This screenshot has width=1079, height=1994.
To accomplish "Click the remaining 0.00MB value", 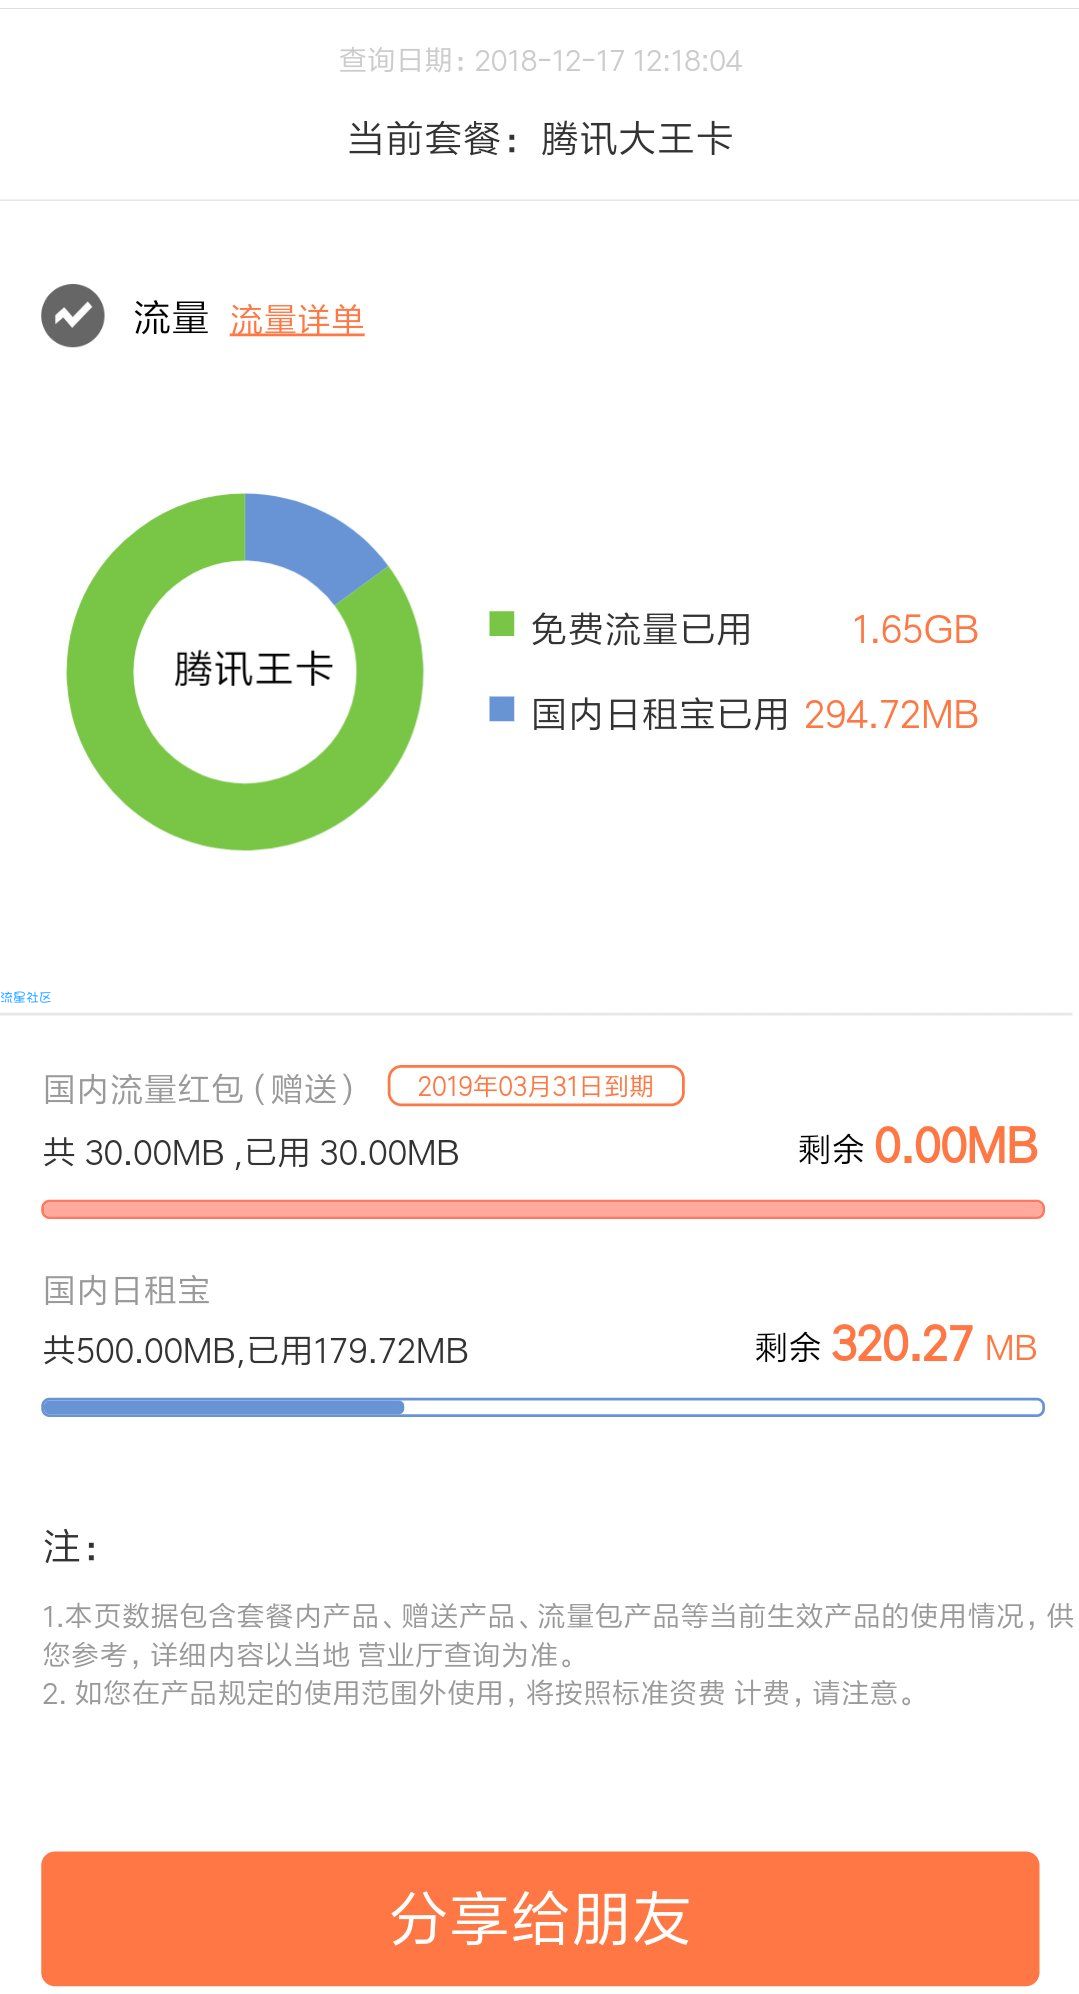I will coord(955,1146).
